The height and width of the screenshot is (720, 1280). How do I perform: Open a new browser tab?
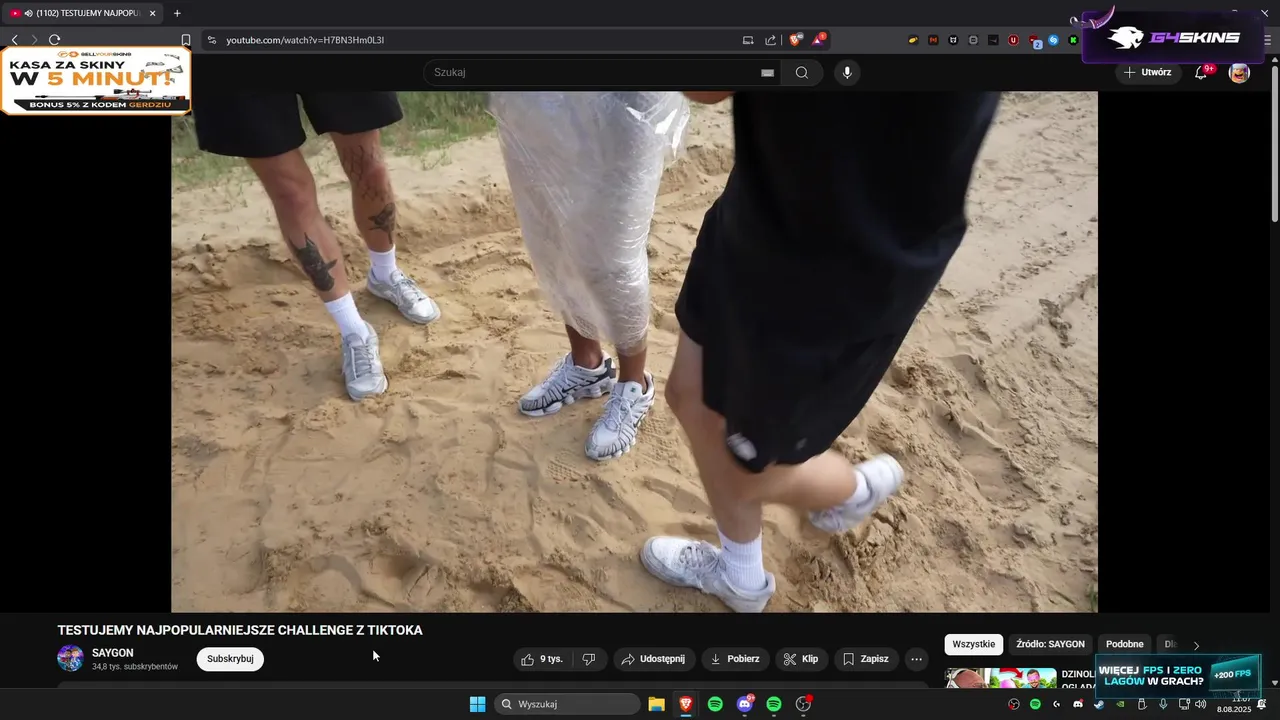[177, 13]
